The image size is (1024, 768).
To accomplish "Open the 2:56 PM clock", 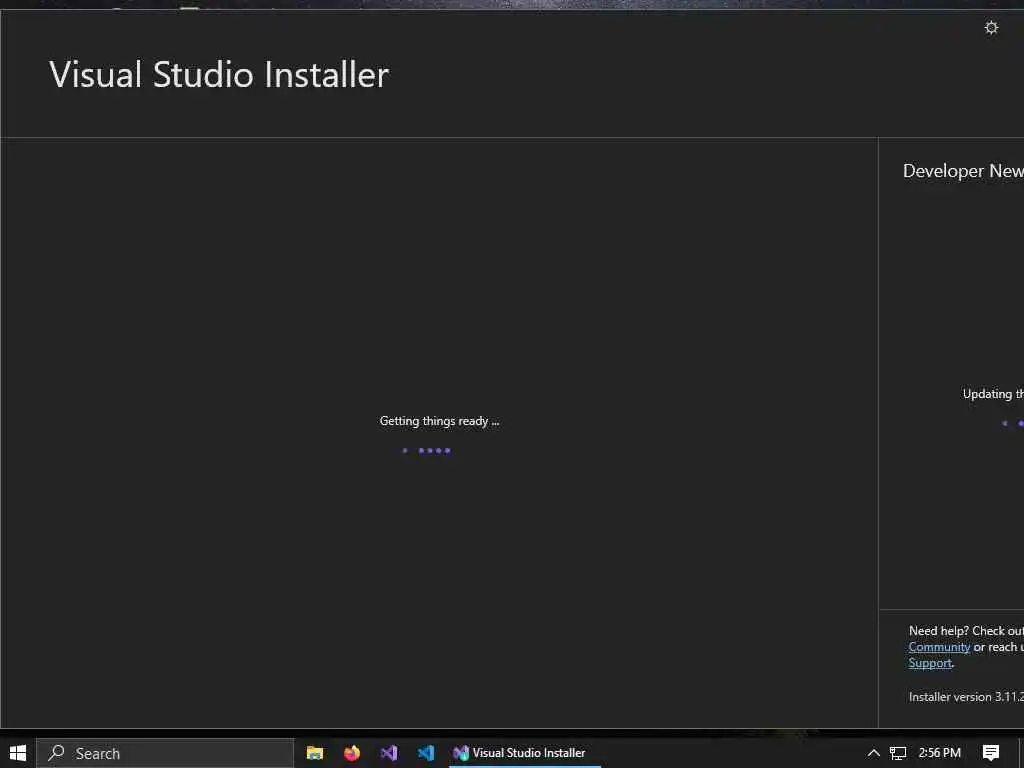I will [939, 753].
